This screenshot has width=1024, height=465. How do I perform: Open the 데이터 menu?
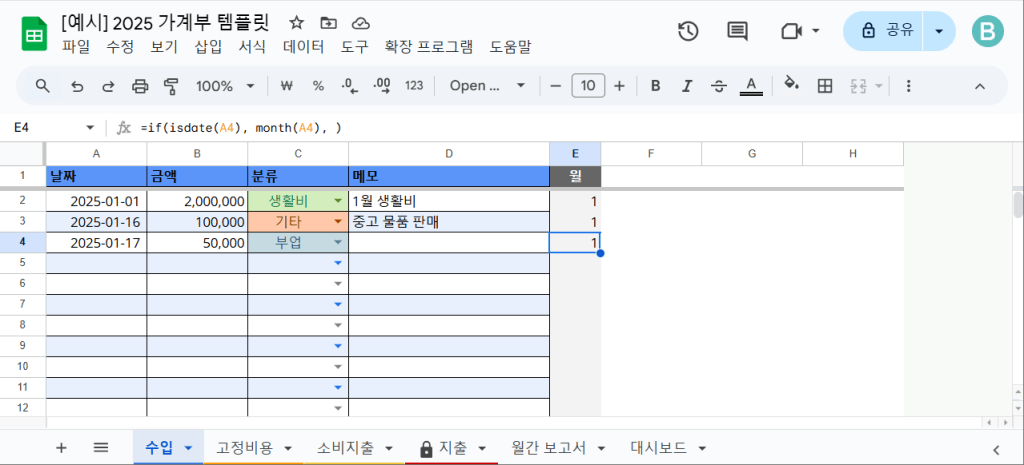click(303, 46)
